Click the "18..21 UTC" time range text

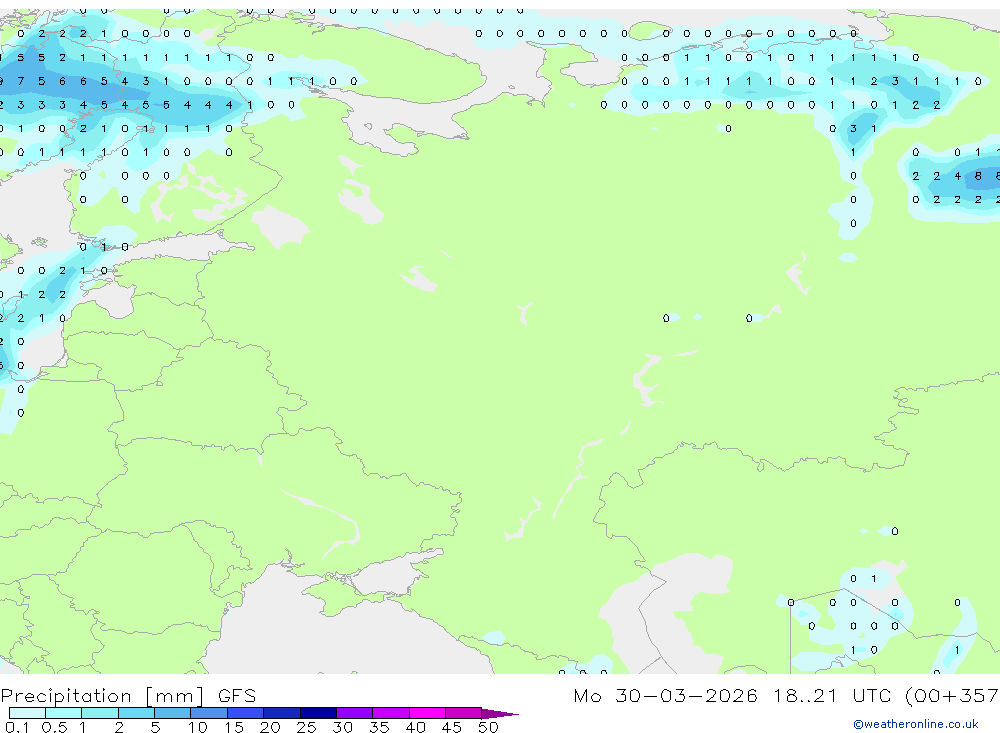832,695
